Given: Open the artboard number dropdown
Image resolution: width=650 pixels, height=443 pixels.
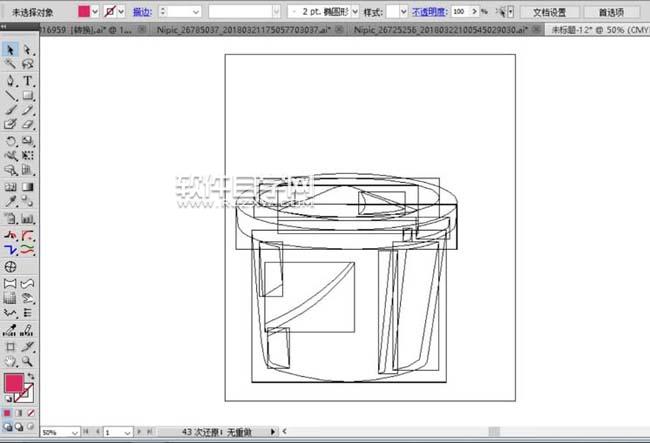Looking at the screenshot, I should click(127, 432).
